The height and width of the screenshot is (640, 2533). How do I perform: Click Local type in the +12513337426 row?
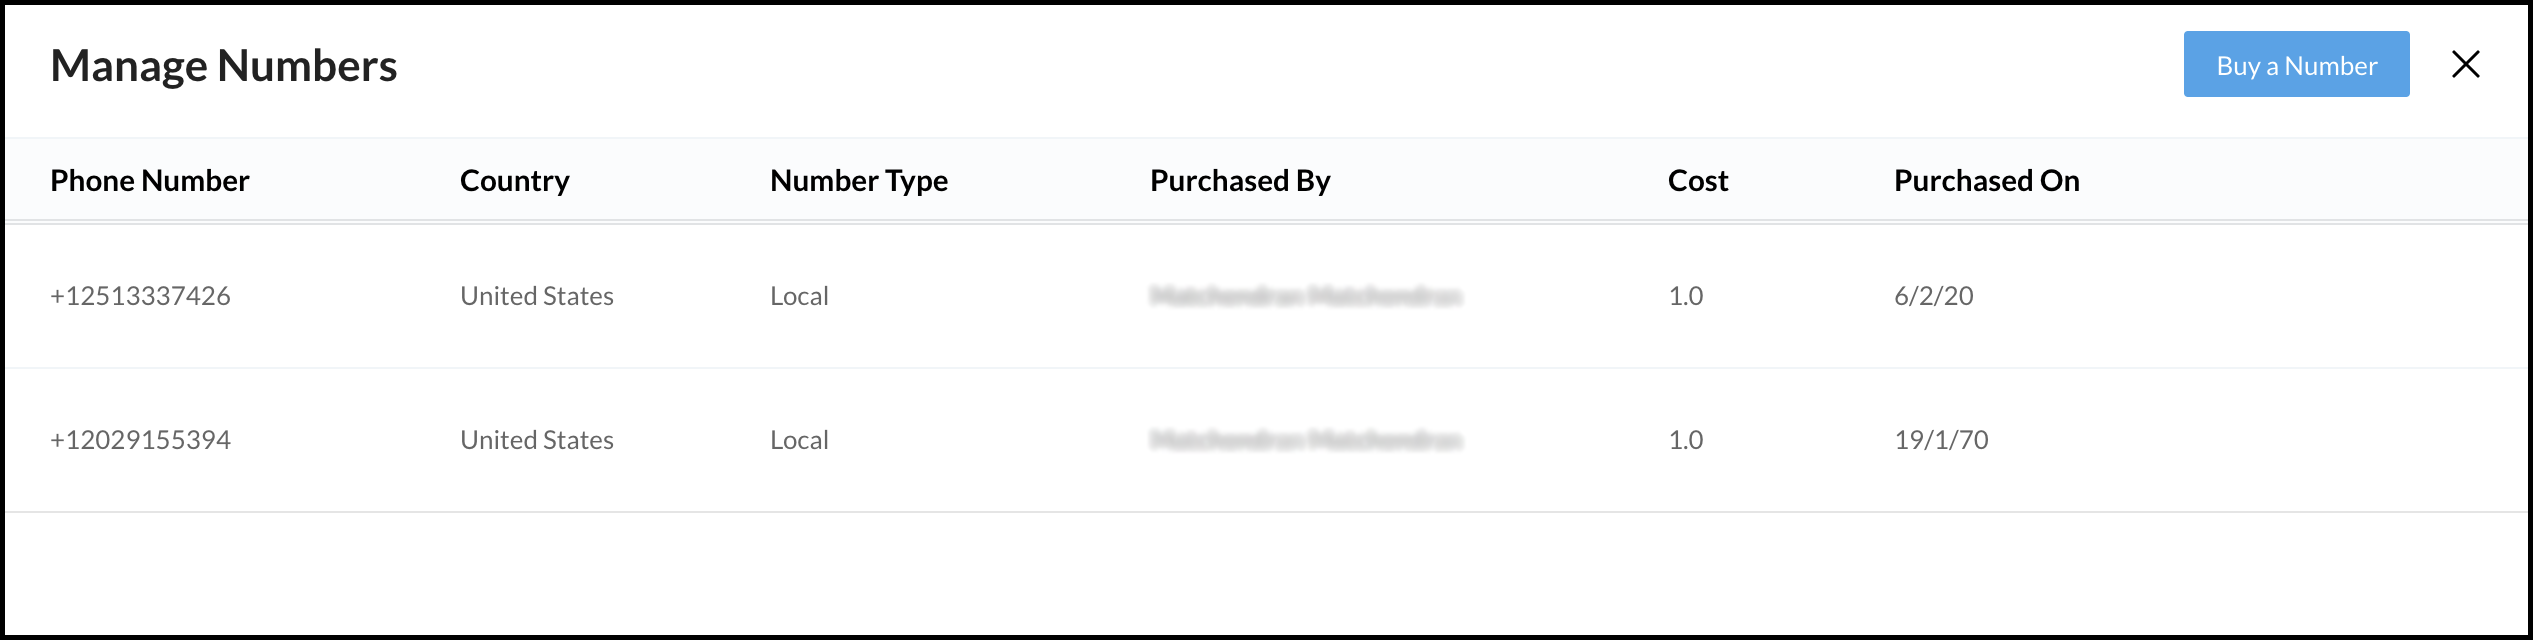pyautogui.click(x=799, y=296)
